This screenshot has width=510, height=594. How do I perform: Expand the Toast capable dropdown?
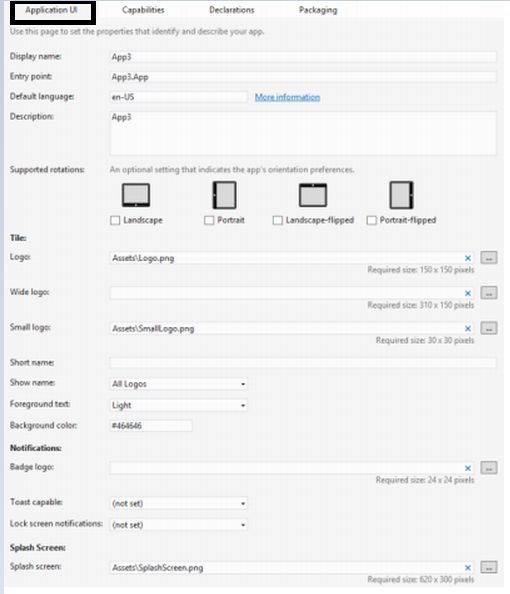178,503
